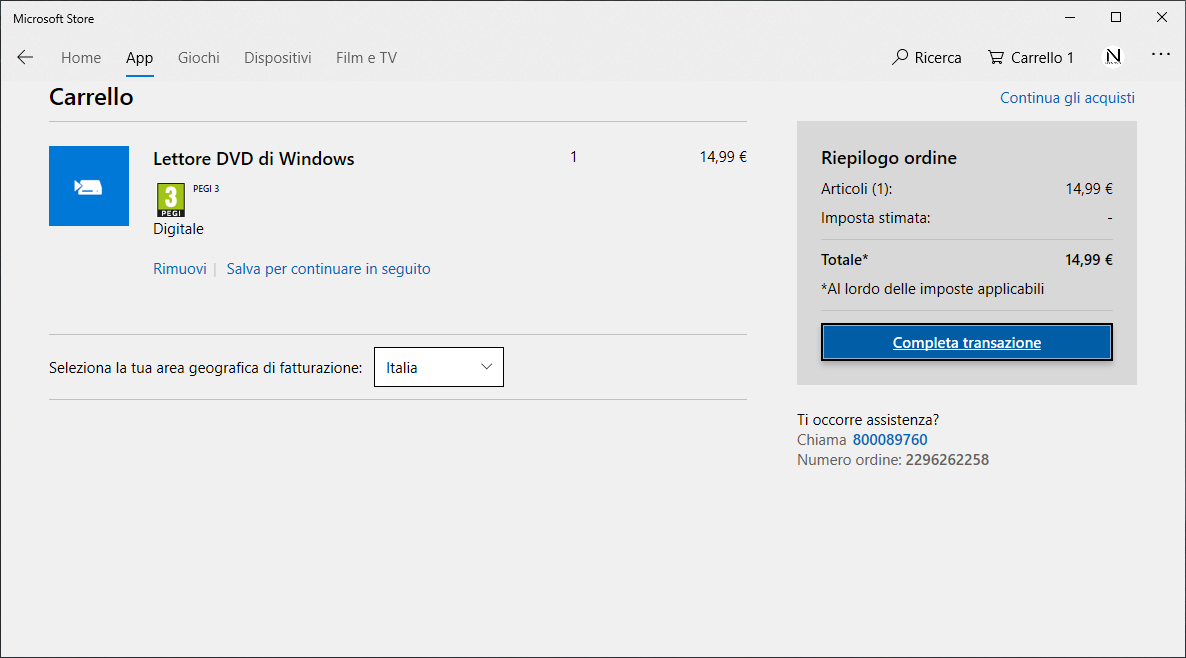Open the Ricerca search
The height and width of the screenshot is (658, 1186).
927,57
